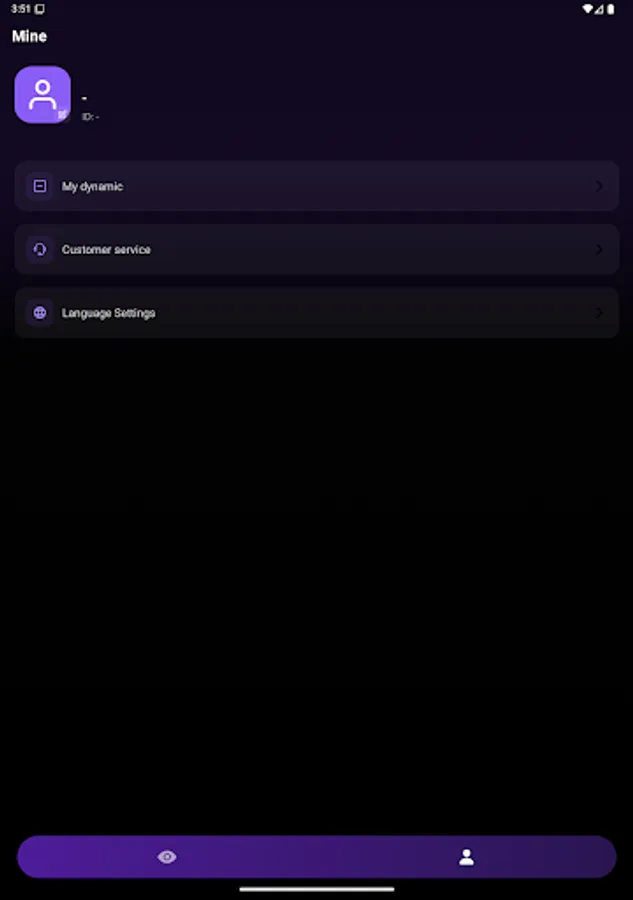The width and height of the screenshot is (633, 900).
Task: Expand the Language Settings row chevron
Action: coord(599,312)
